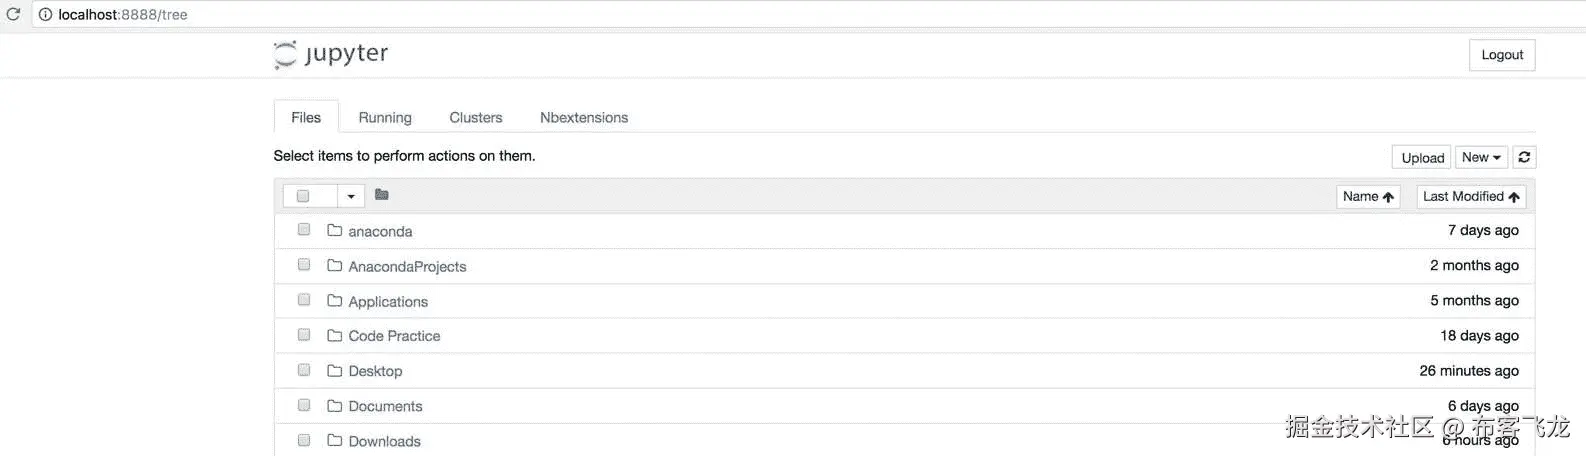Tick the checkbox beside Code Practice
The height and width of the screenshot is (456, 1586).
tap(304, 335)
